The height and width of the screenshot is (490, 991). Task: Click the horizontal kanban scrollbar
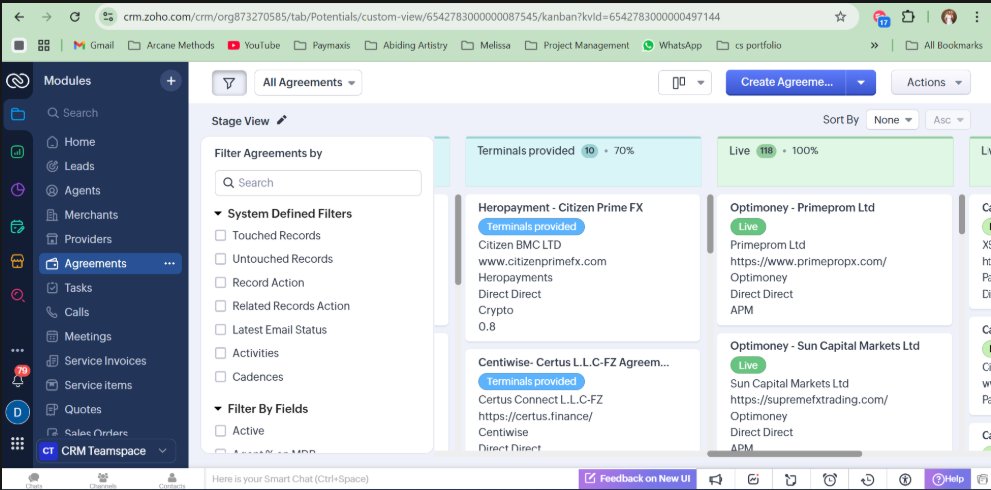coord(784,454)
